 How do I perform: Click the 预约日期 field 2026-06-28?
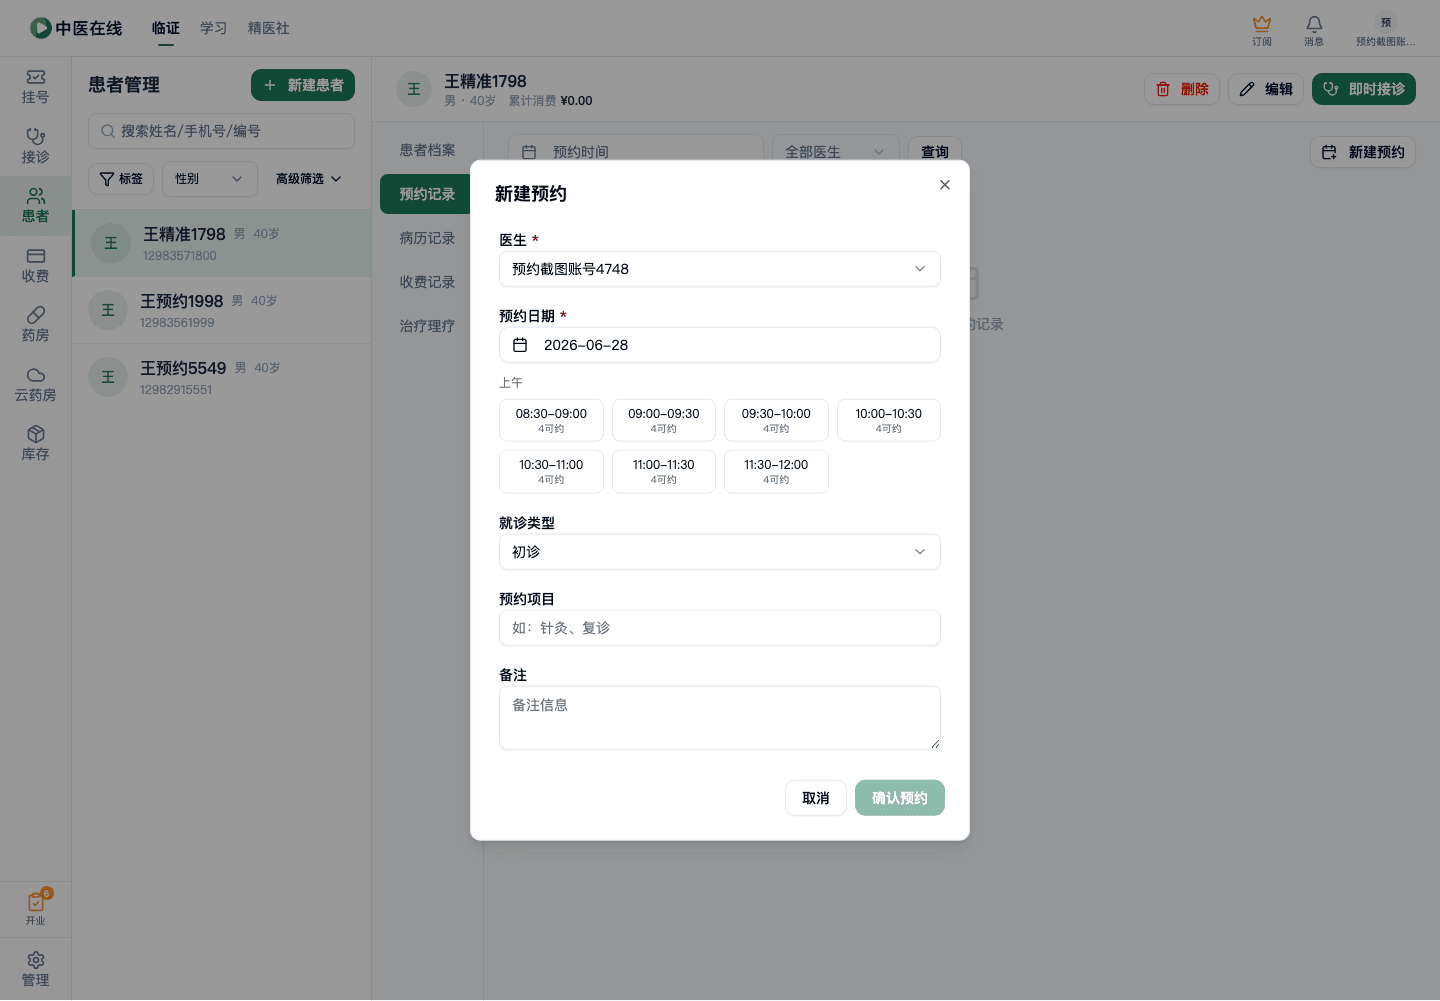[x=720, y=345]
